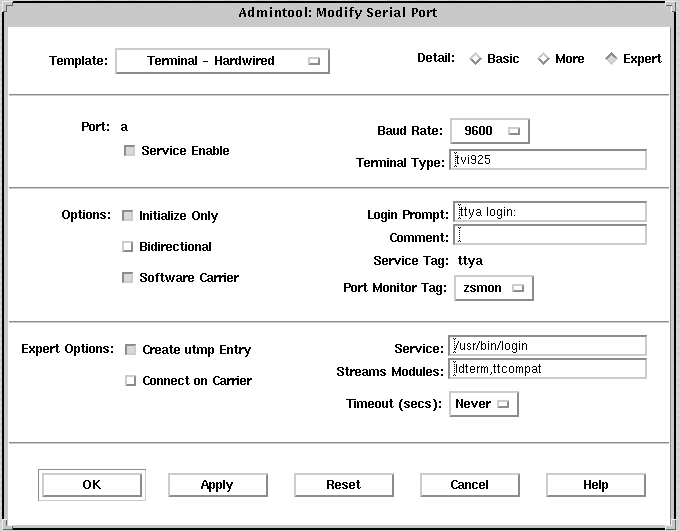Click the empty Comment input field
The image size is (679, 531).
pyautogui.click(x=550, y=235)
